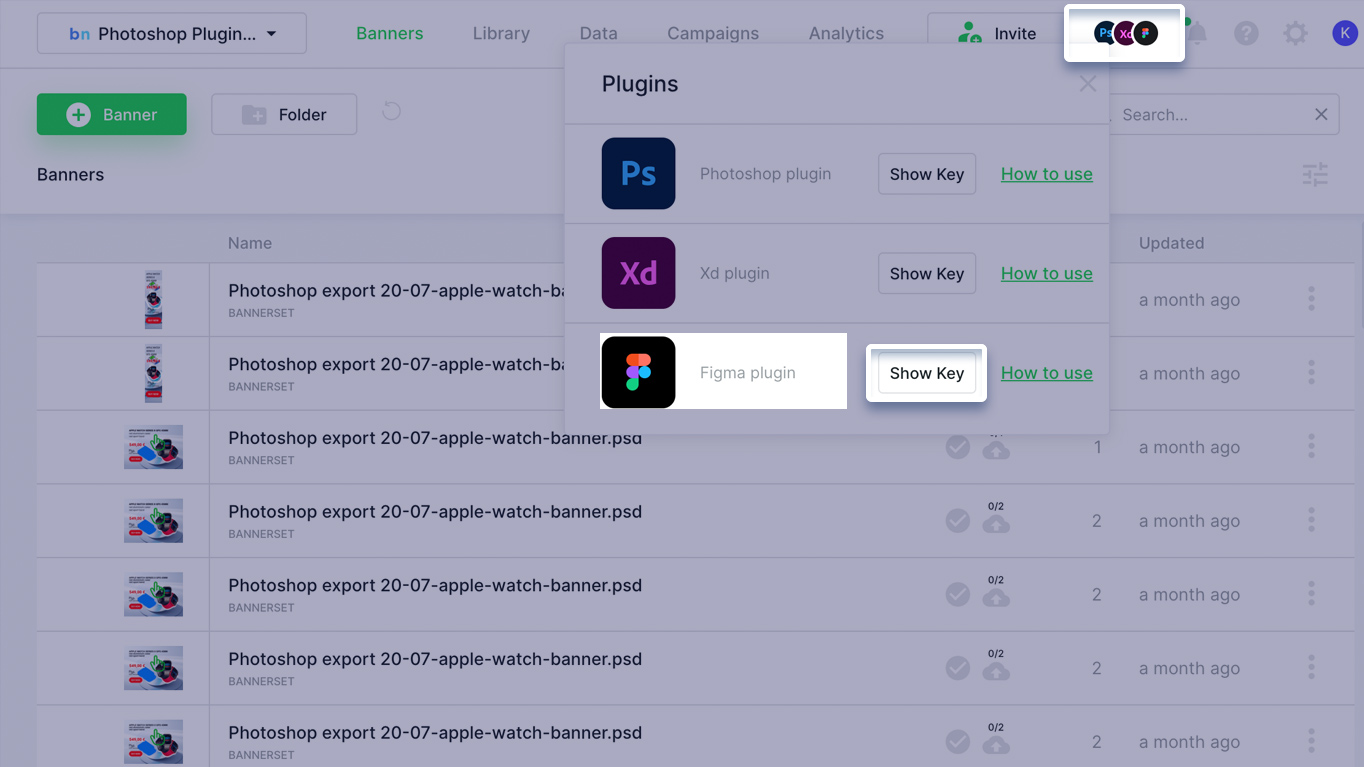Open the Photoshop Plugin workspace dropdown

point(172,34)
